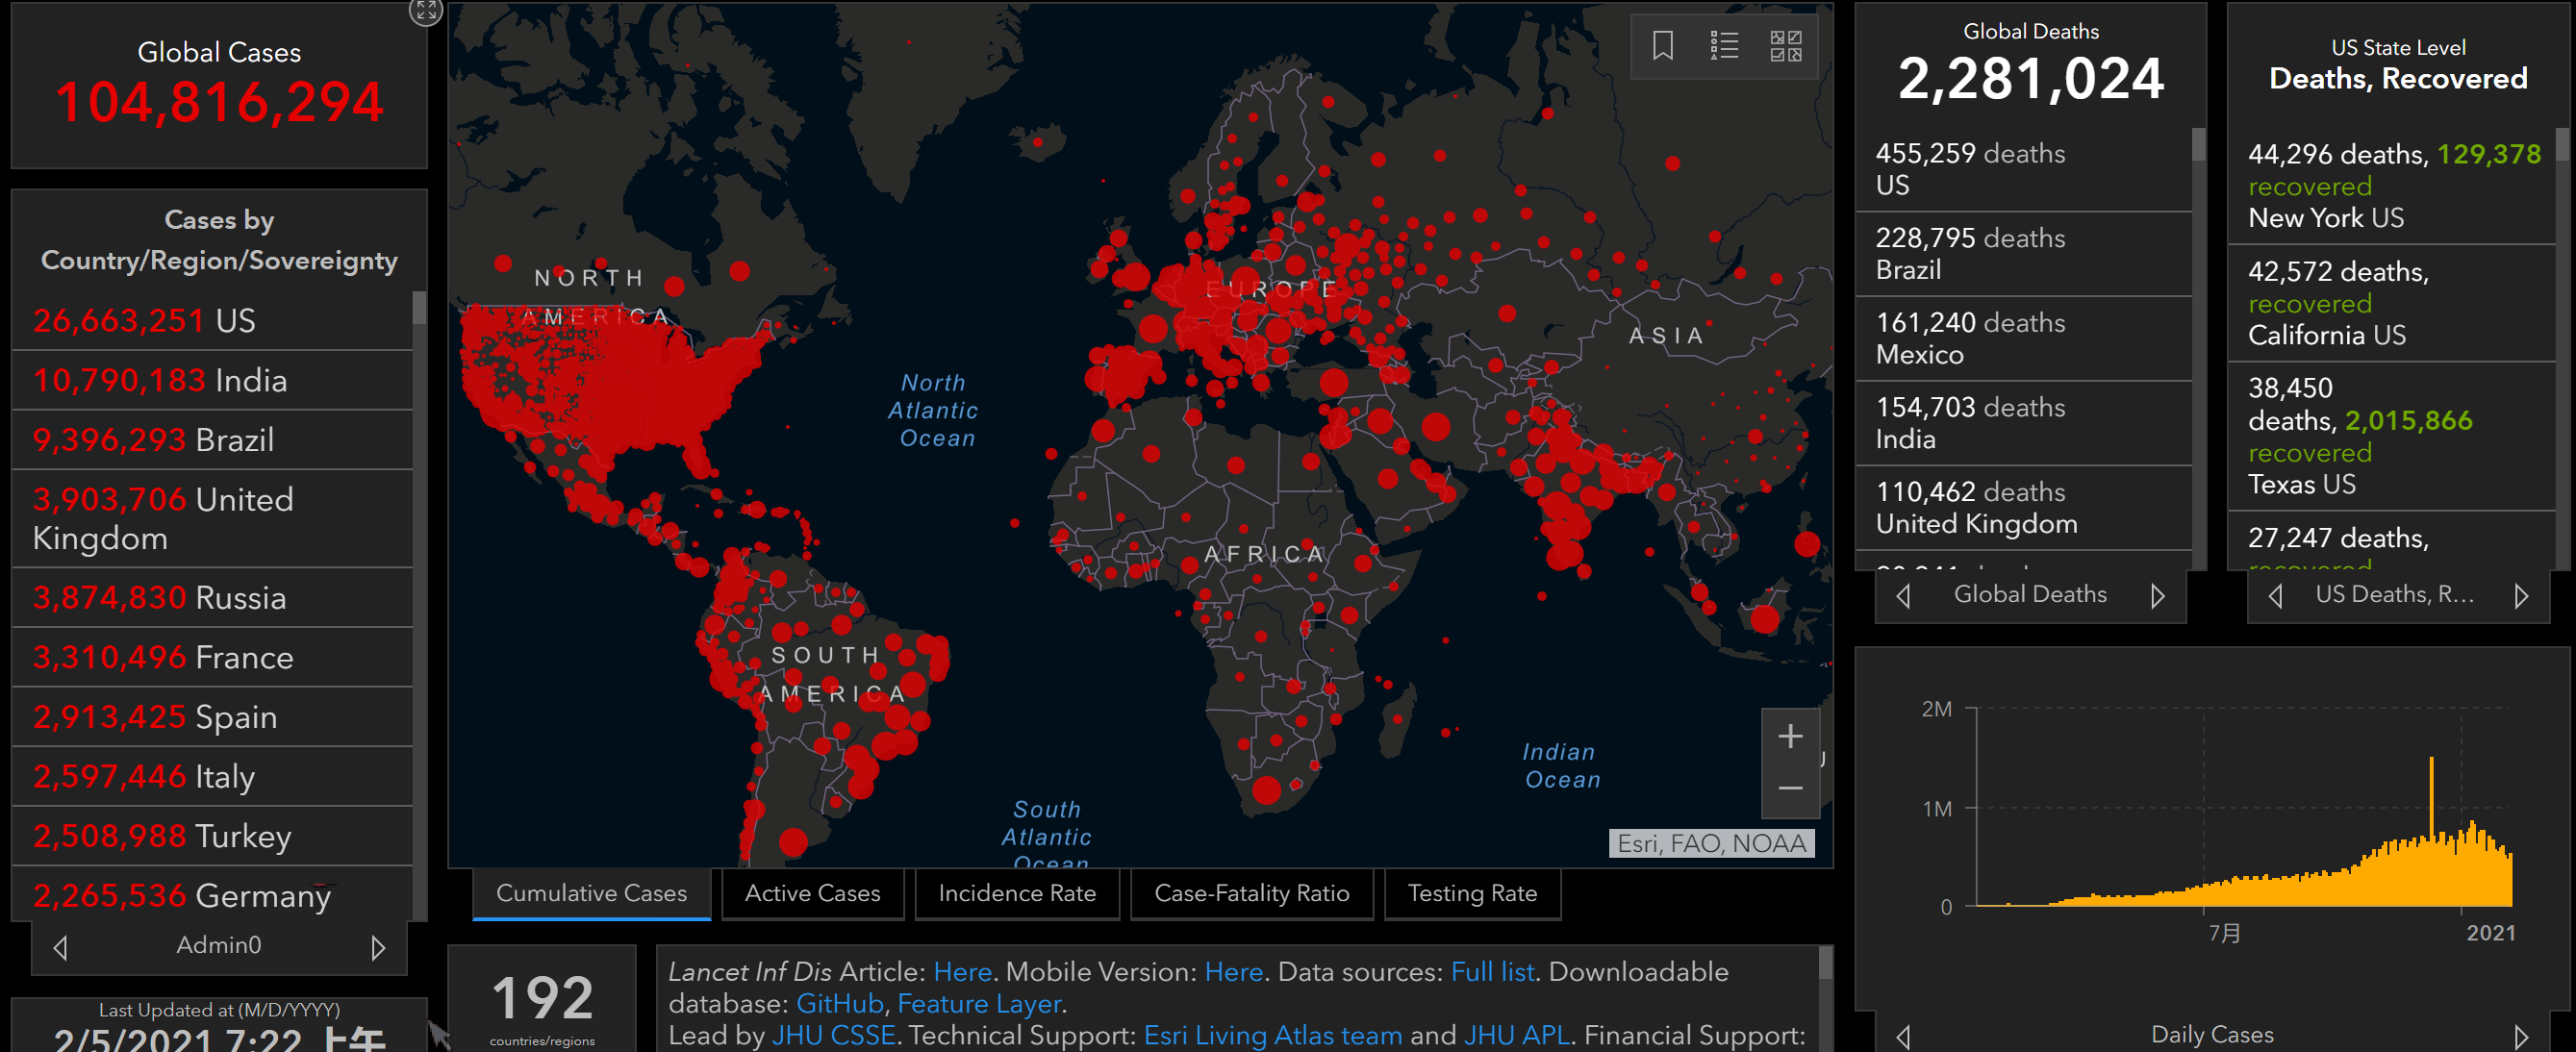The height and width of the screenshot is (1052, 2576).
Task: Click the right arrow beside US Deaths, R…
Action: coord(2521,596)
